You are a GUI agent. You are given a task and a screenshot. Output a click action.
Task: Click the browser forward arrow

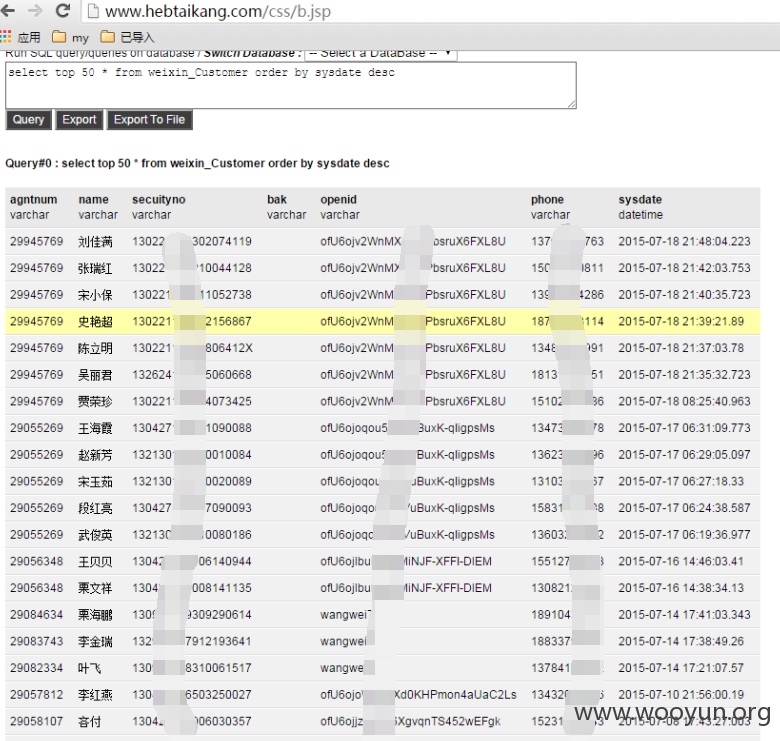[x=35, y=10]
